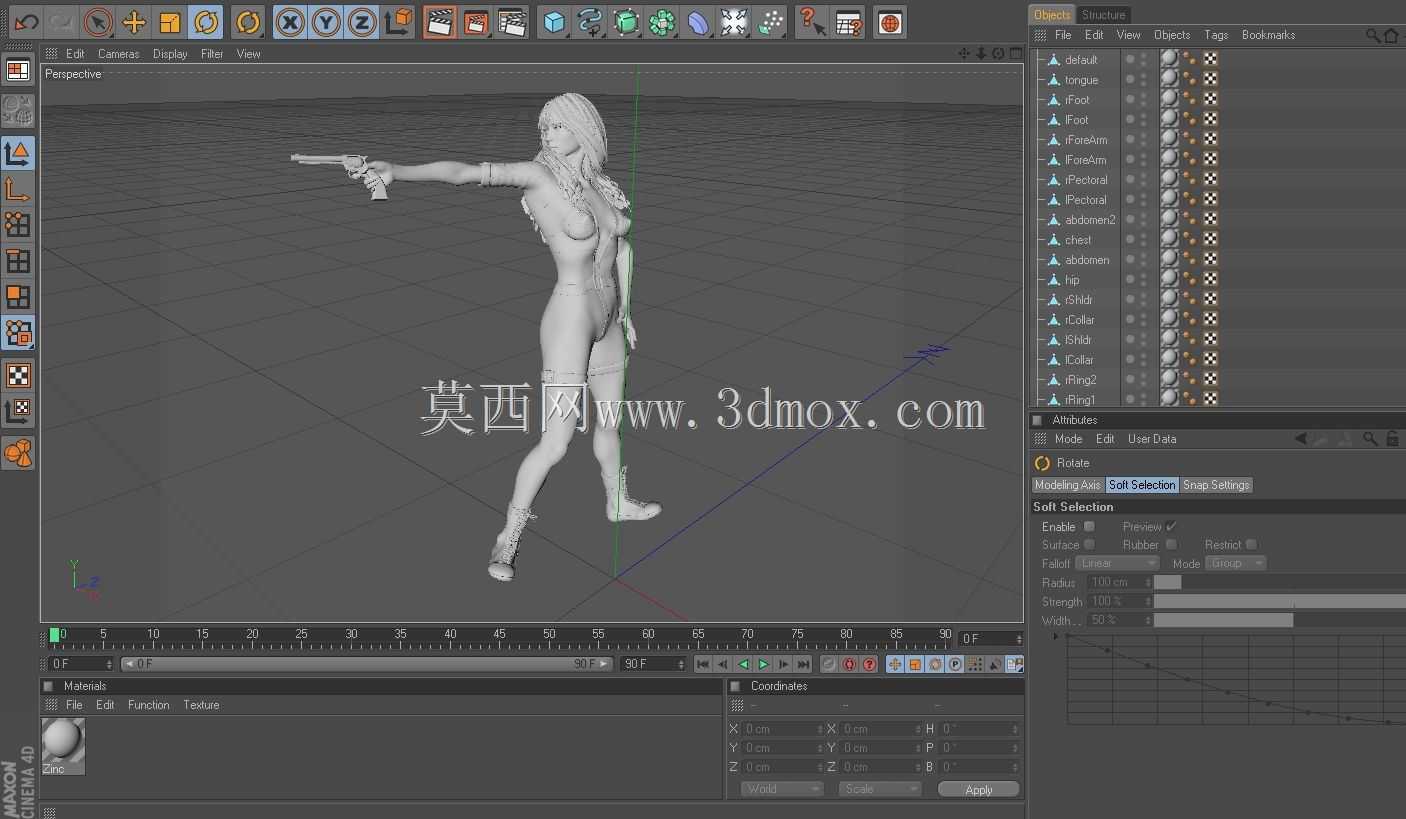Viewport: 1406px width, 819px height.
Task: Go to end of animation
Action: click(x=803, y=664)
